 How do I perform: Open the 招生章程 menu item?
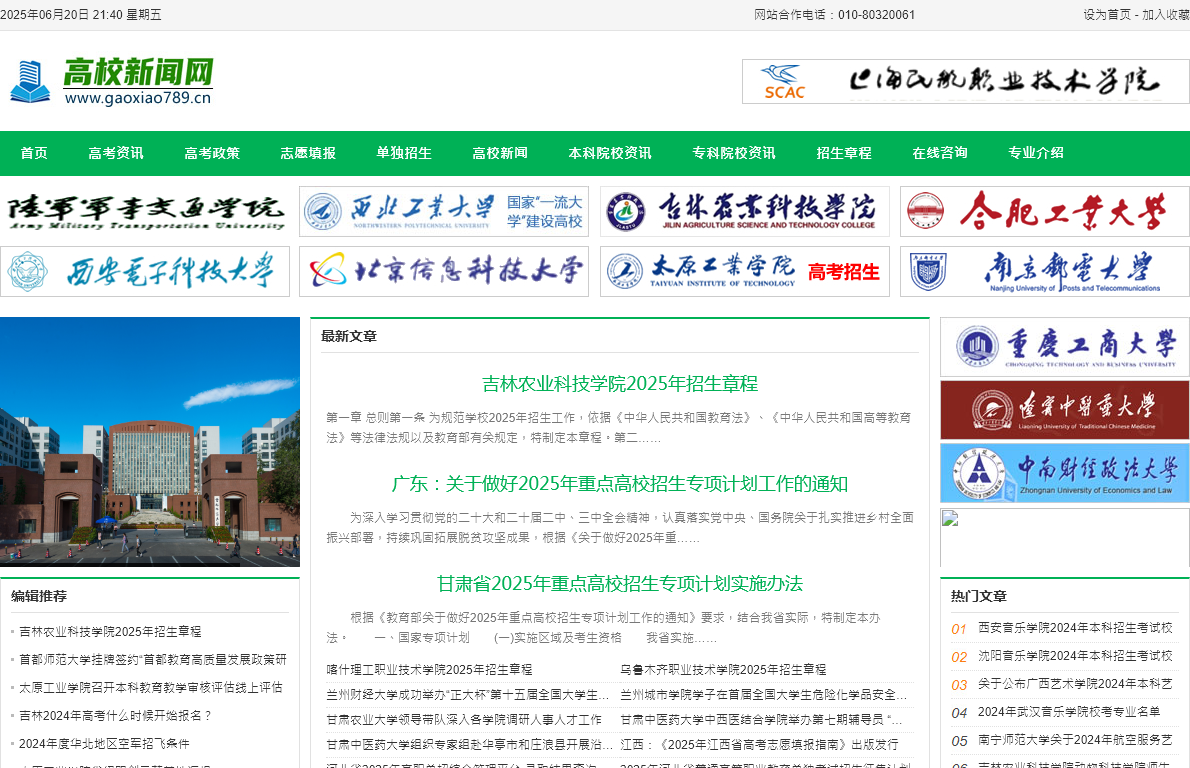844,153
